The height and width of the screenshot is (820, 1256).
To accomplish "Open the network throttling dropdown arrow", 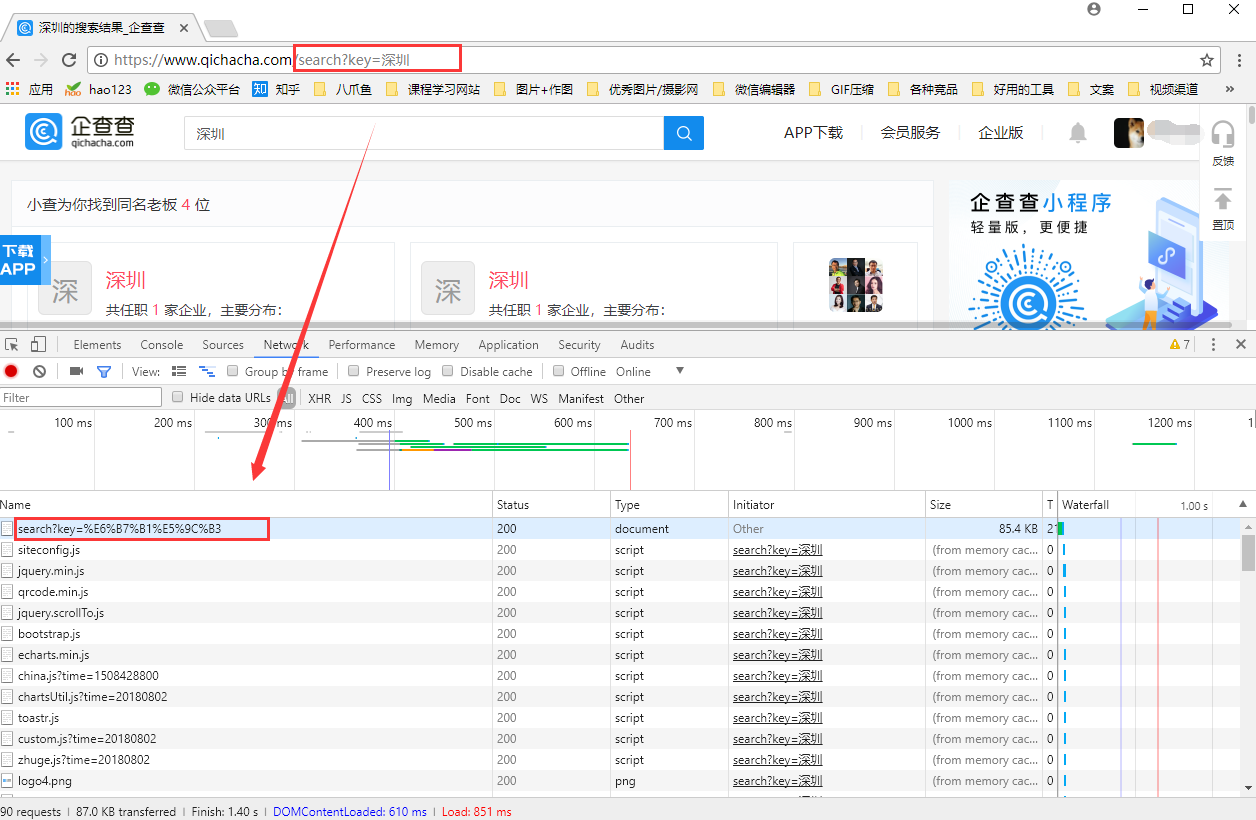I will [x=680, y=371].
